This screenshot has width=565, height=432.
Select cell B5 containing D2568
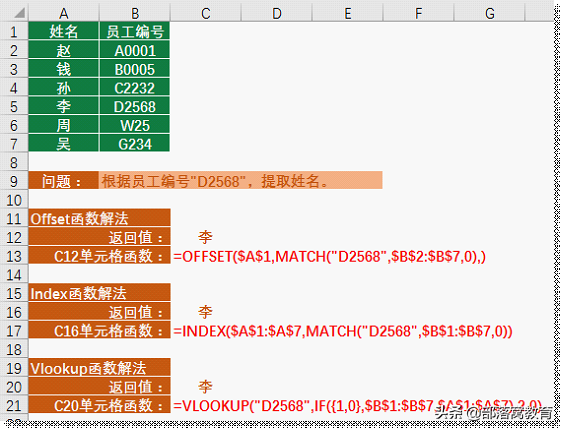(134, 106)
